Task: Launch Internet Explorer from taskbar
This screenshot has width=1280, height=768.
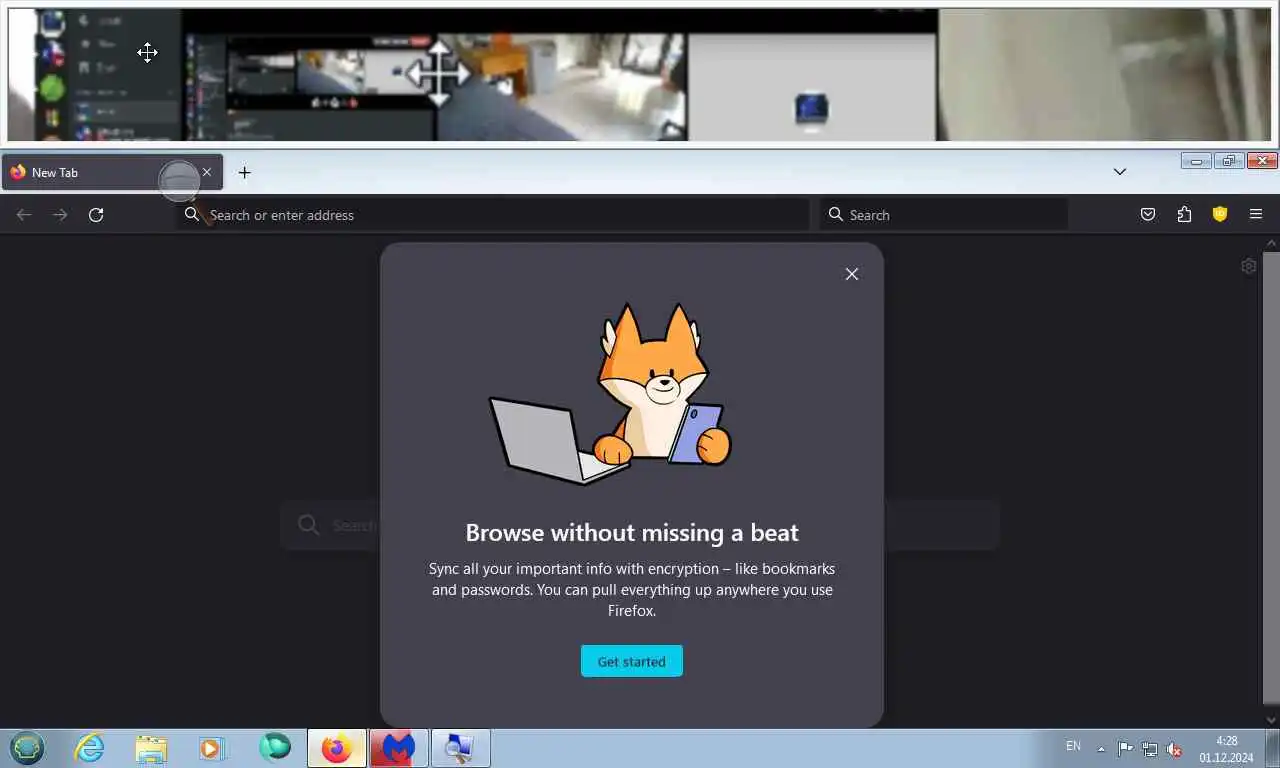Action: 89,748
